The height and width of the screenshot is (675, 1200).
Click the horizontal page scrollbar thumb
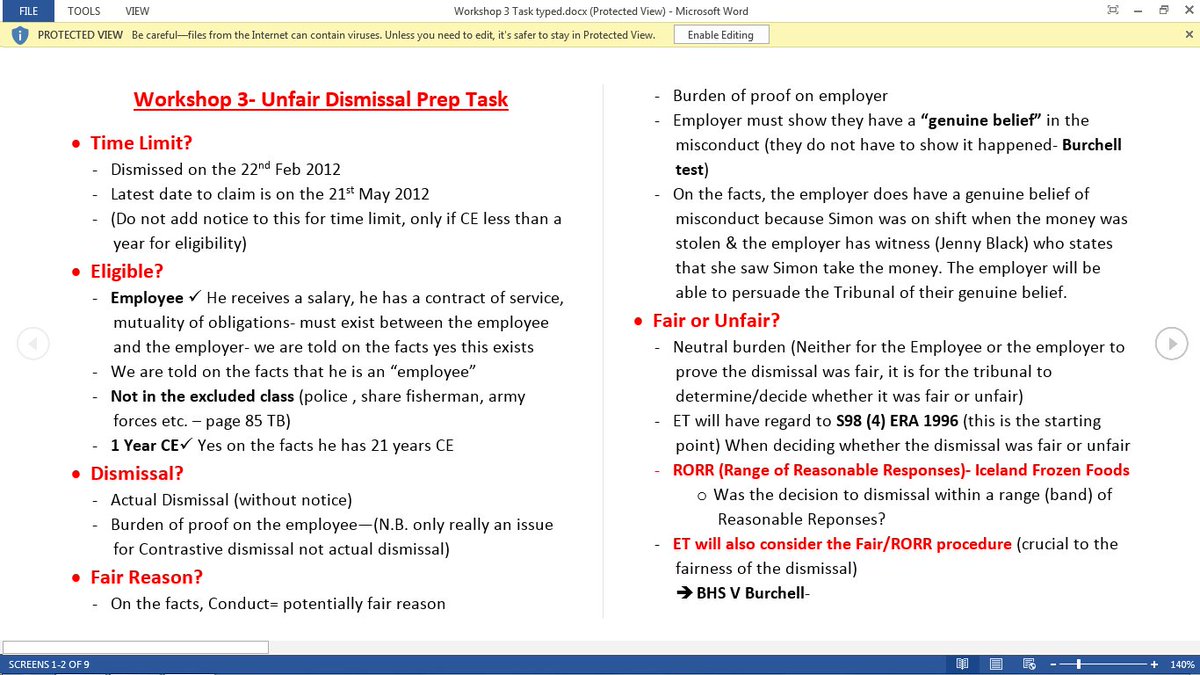(135, 647)
